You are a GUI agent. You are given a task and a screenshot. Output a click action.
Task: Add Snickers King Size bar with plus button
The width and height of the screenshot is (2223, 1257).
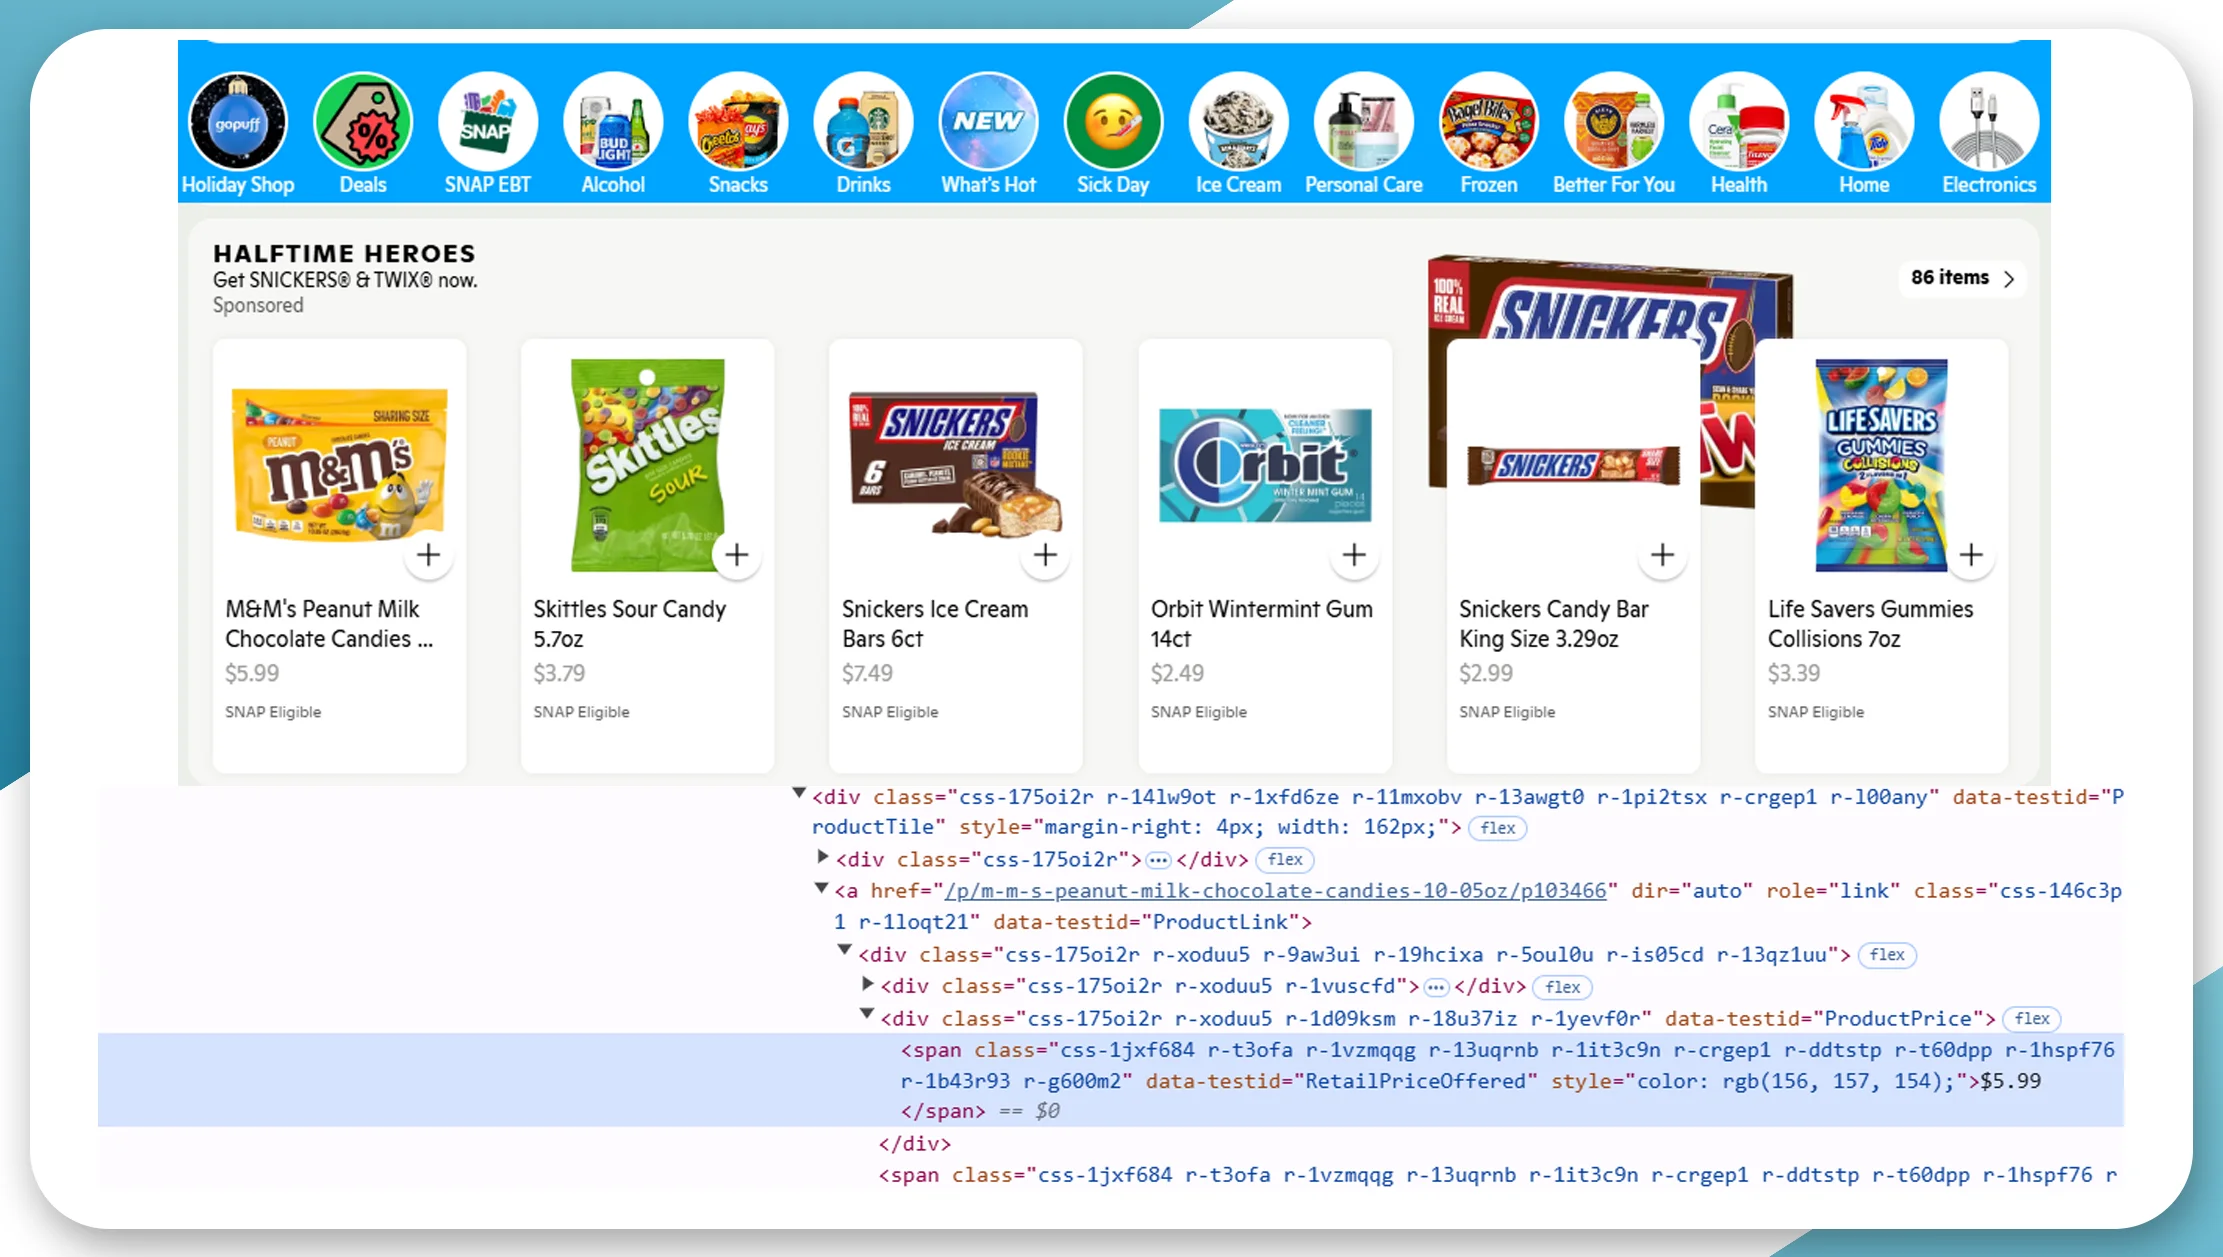(x=1662, y=554)
